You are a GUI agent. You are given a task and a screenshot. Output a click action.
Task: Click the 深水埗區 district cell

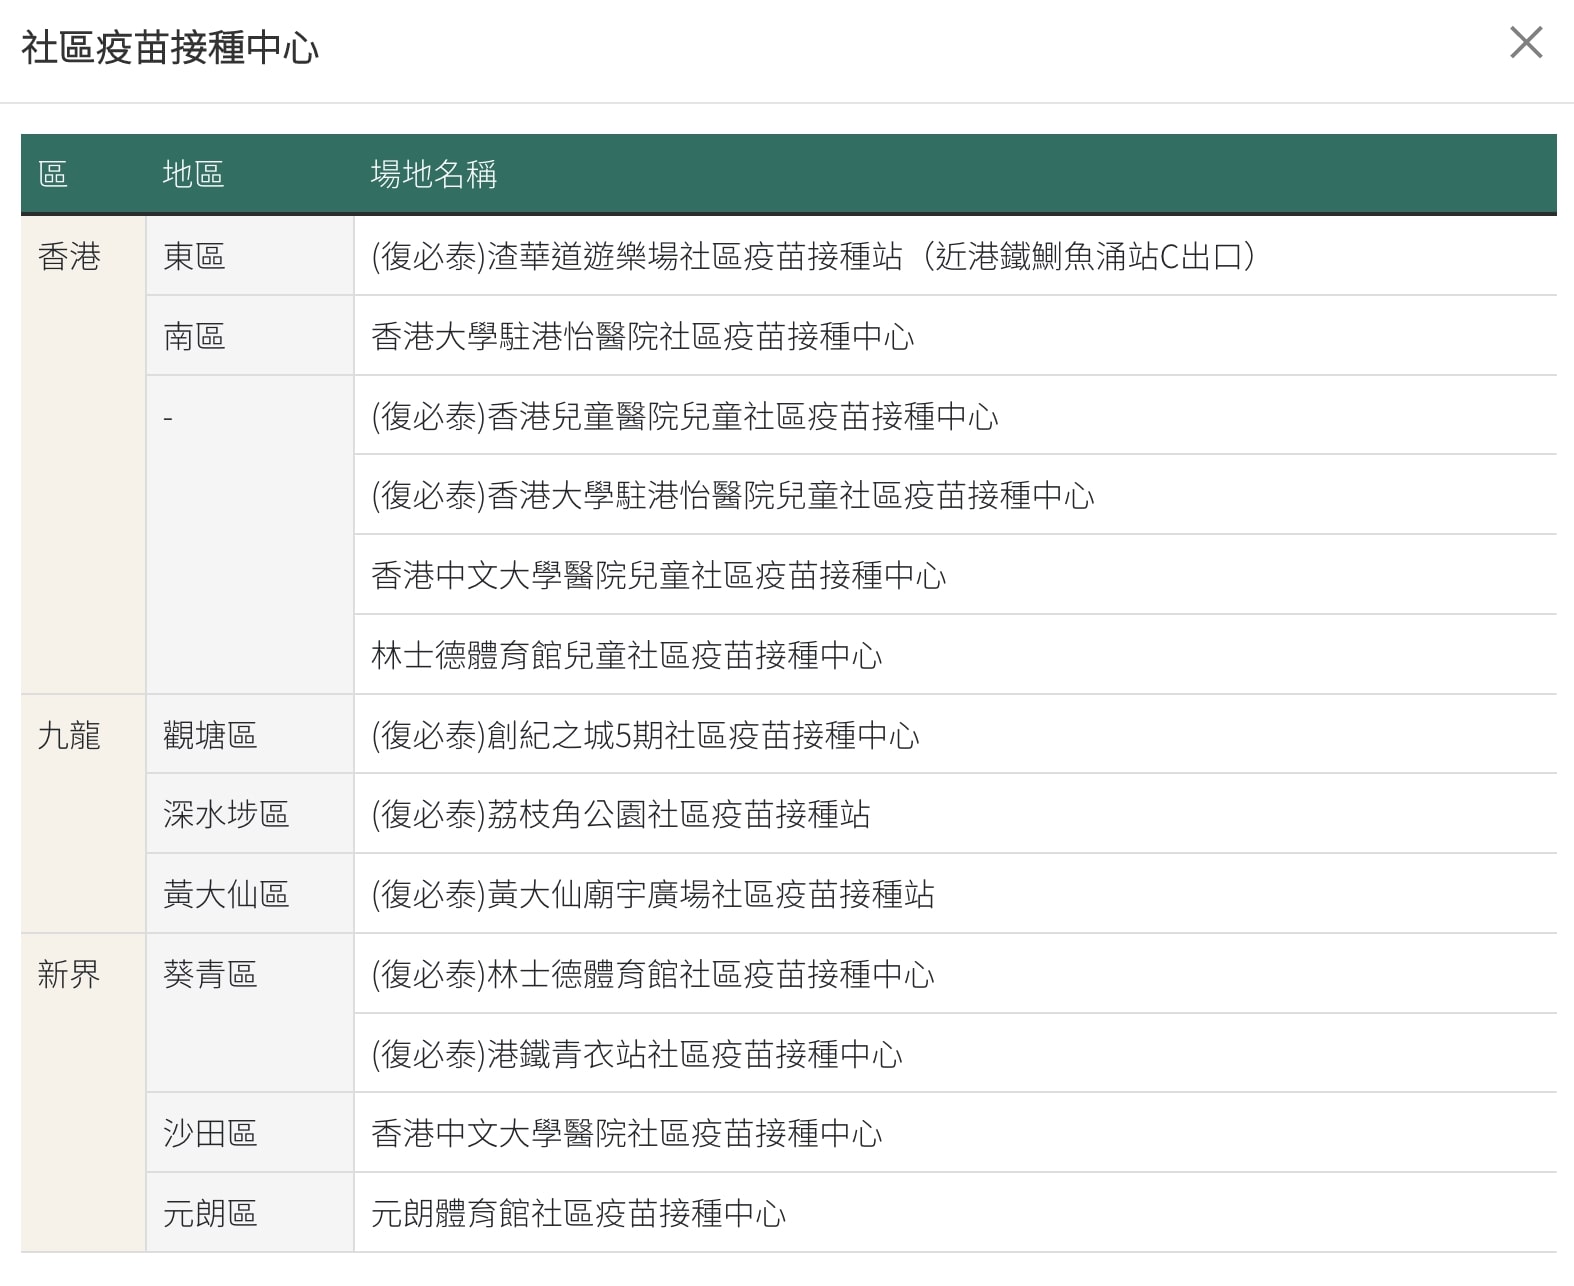250,814
